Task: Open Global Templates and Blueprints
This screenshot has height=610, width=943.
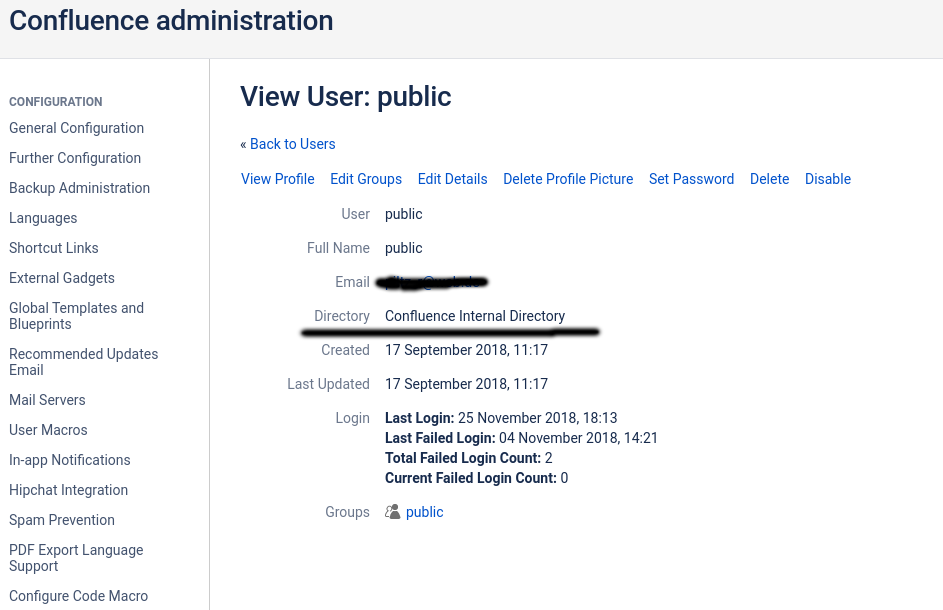Action: tap(76, 316)
